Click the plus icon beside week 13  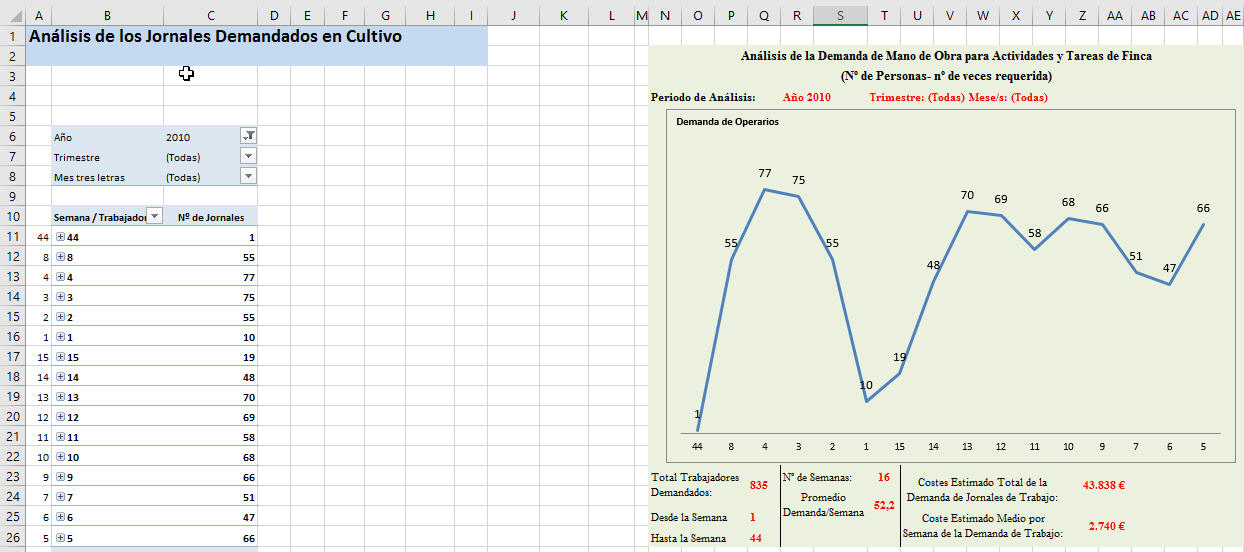(x=60, y=397)
